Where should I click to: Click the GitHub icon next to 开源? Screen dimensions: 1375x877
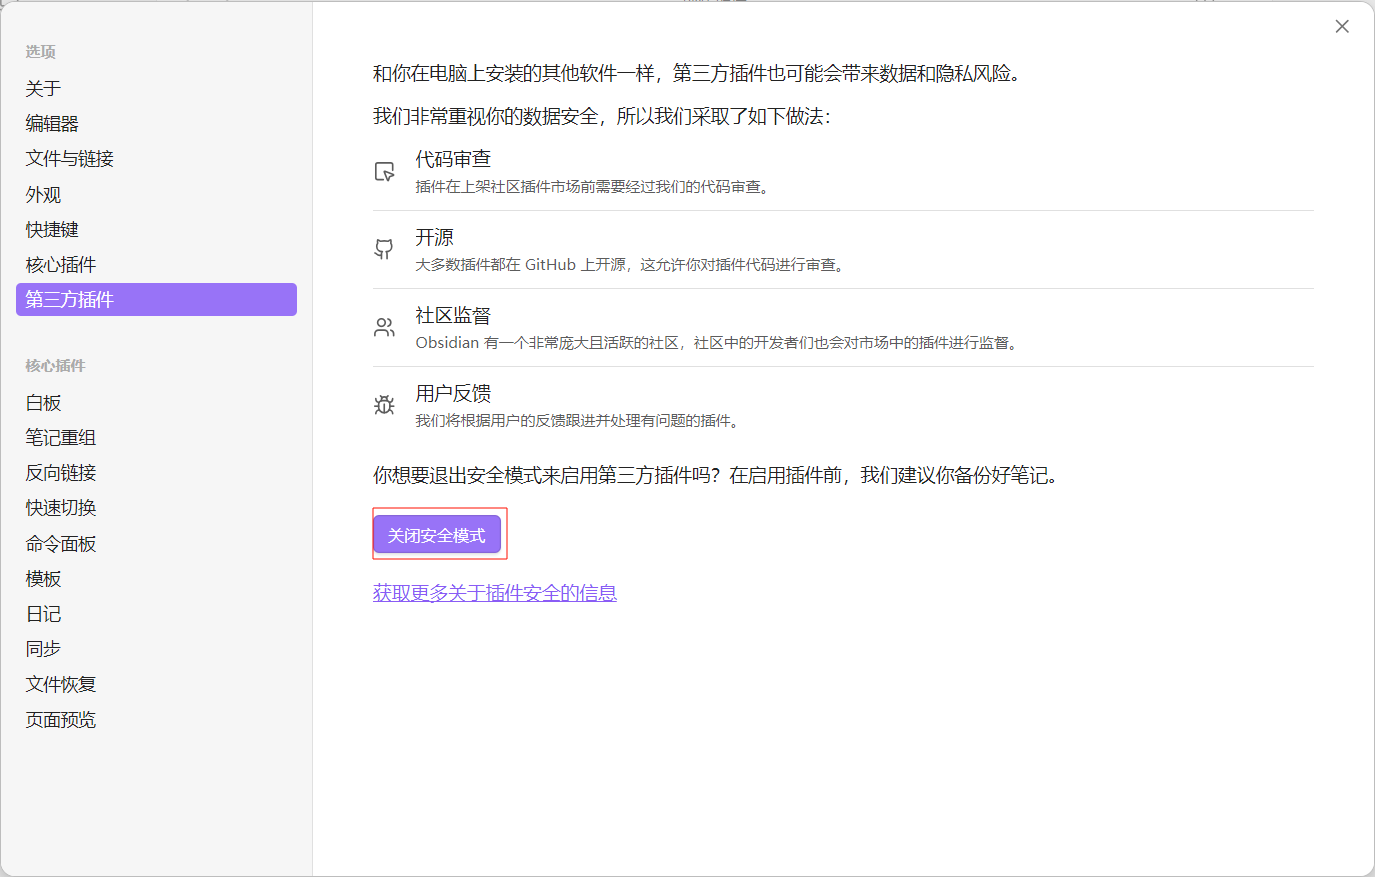[384, 249]
